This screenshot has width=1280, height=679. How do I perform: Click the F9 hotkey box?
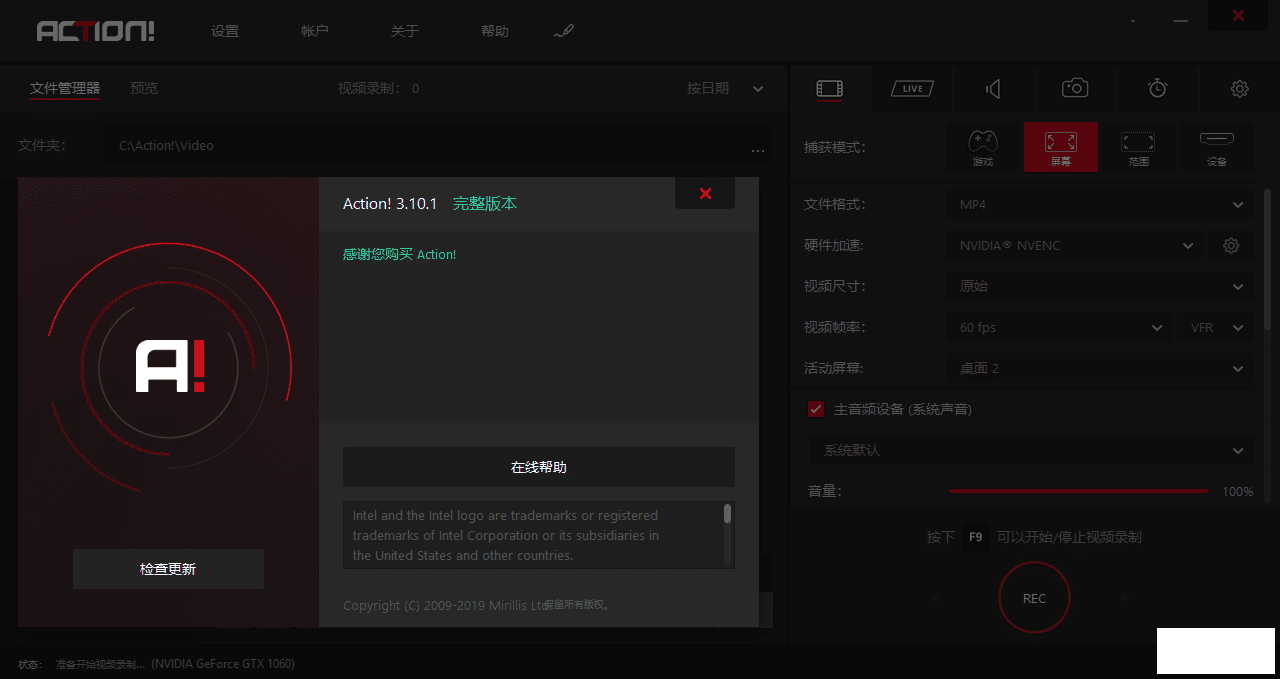click(976, 537)
